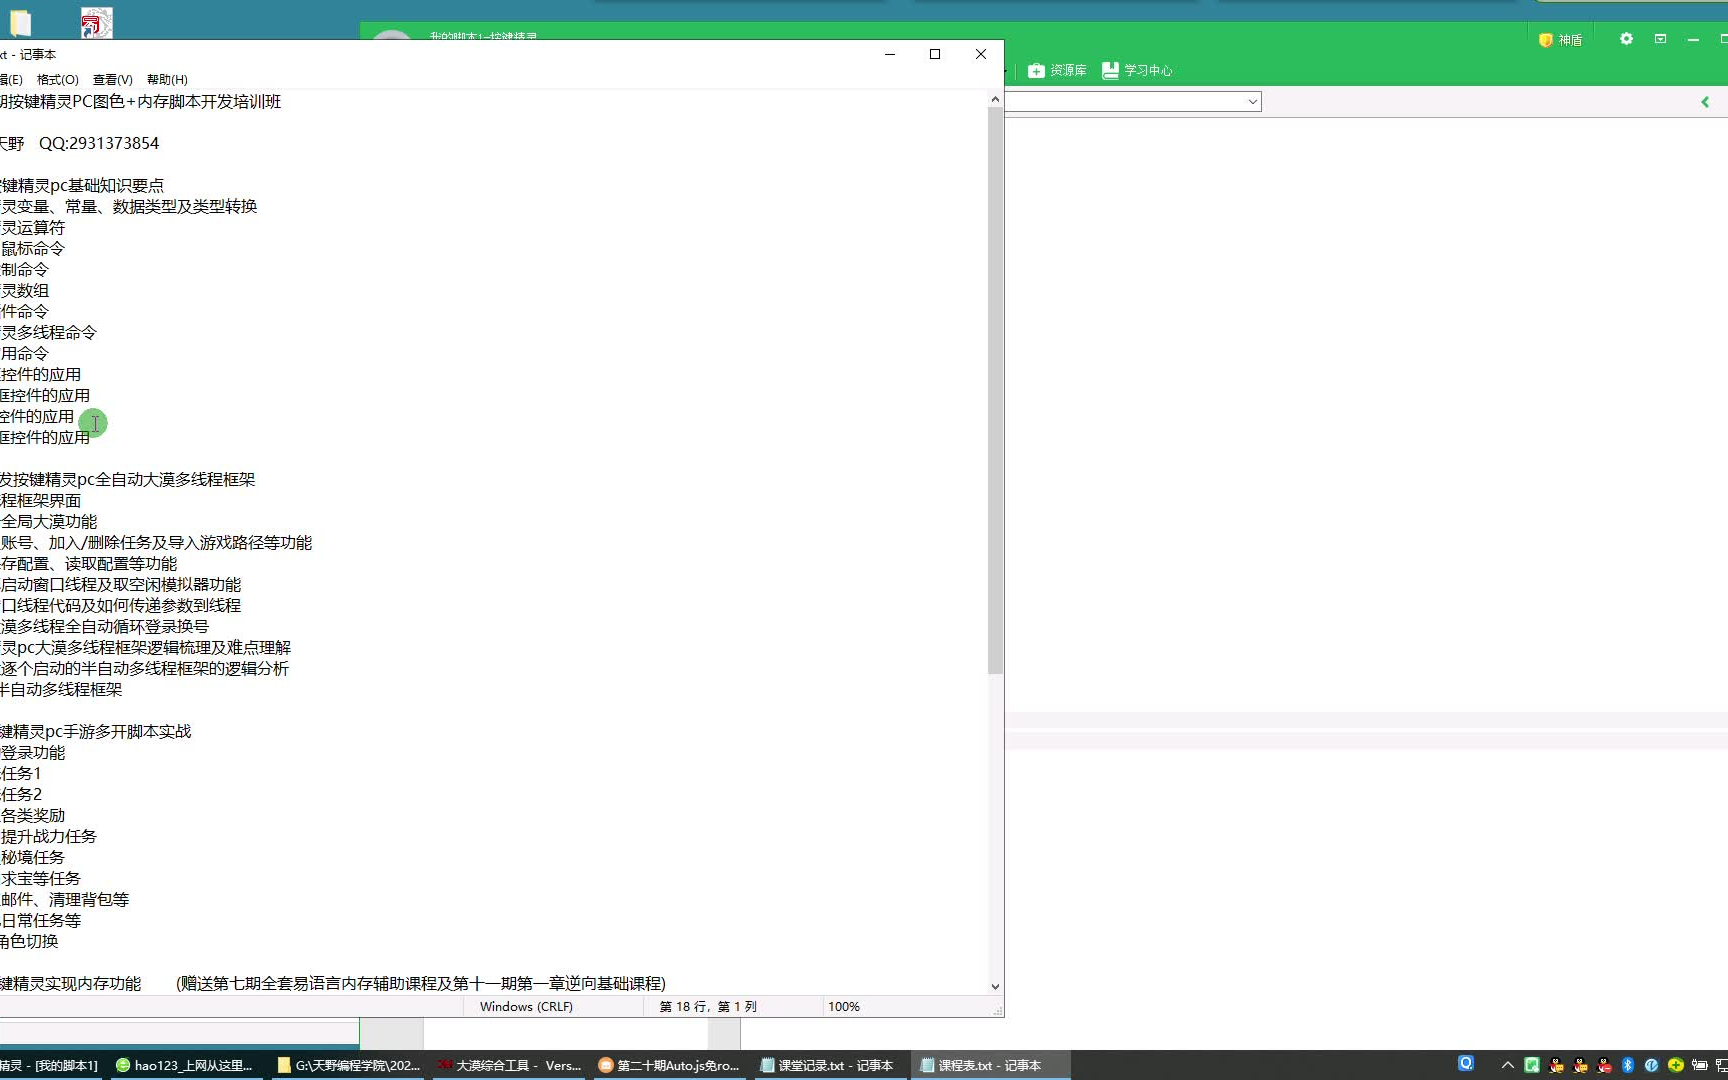
Task: Click the line 灵多线程命令 in Notepad
Action: coord(48,332)
